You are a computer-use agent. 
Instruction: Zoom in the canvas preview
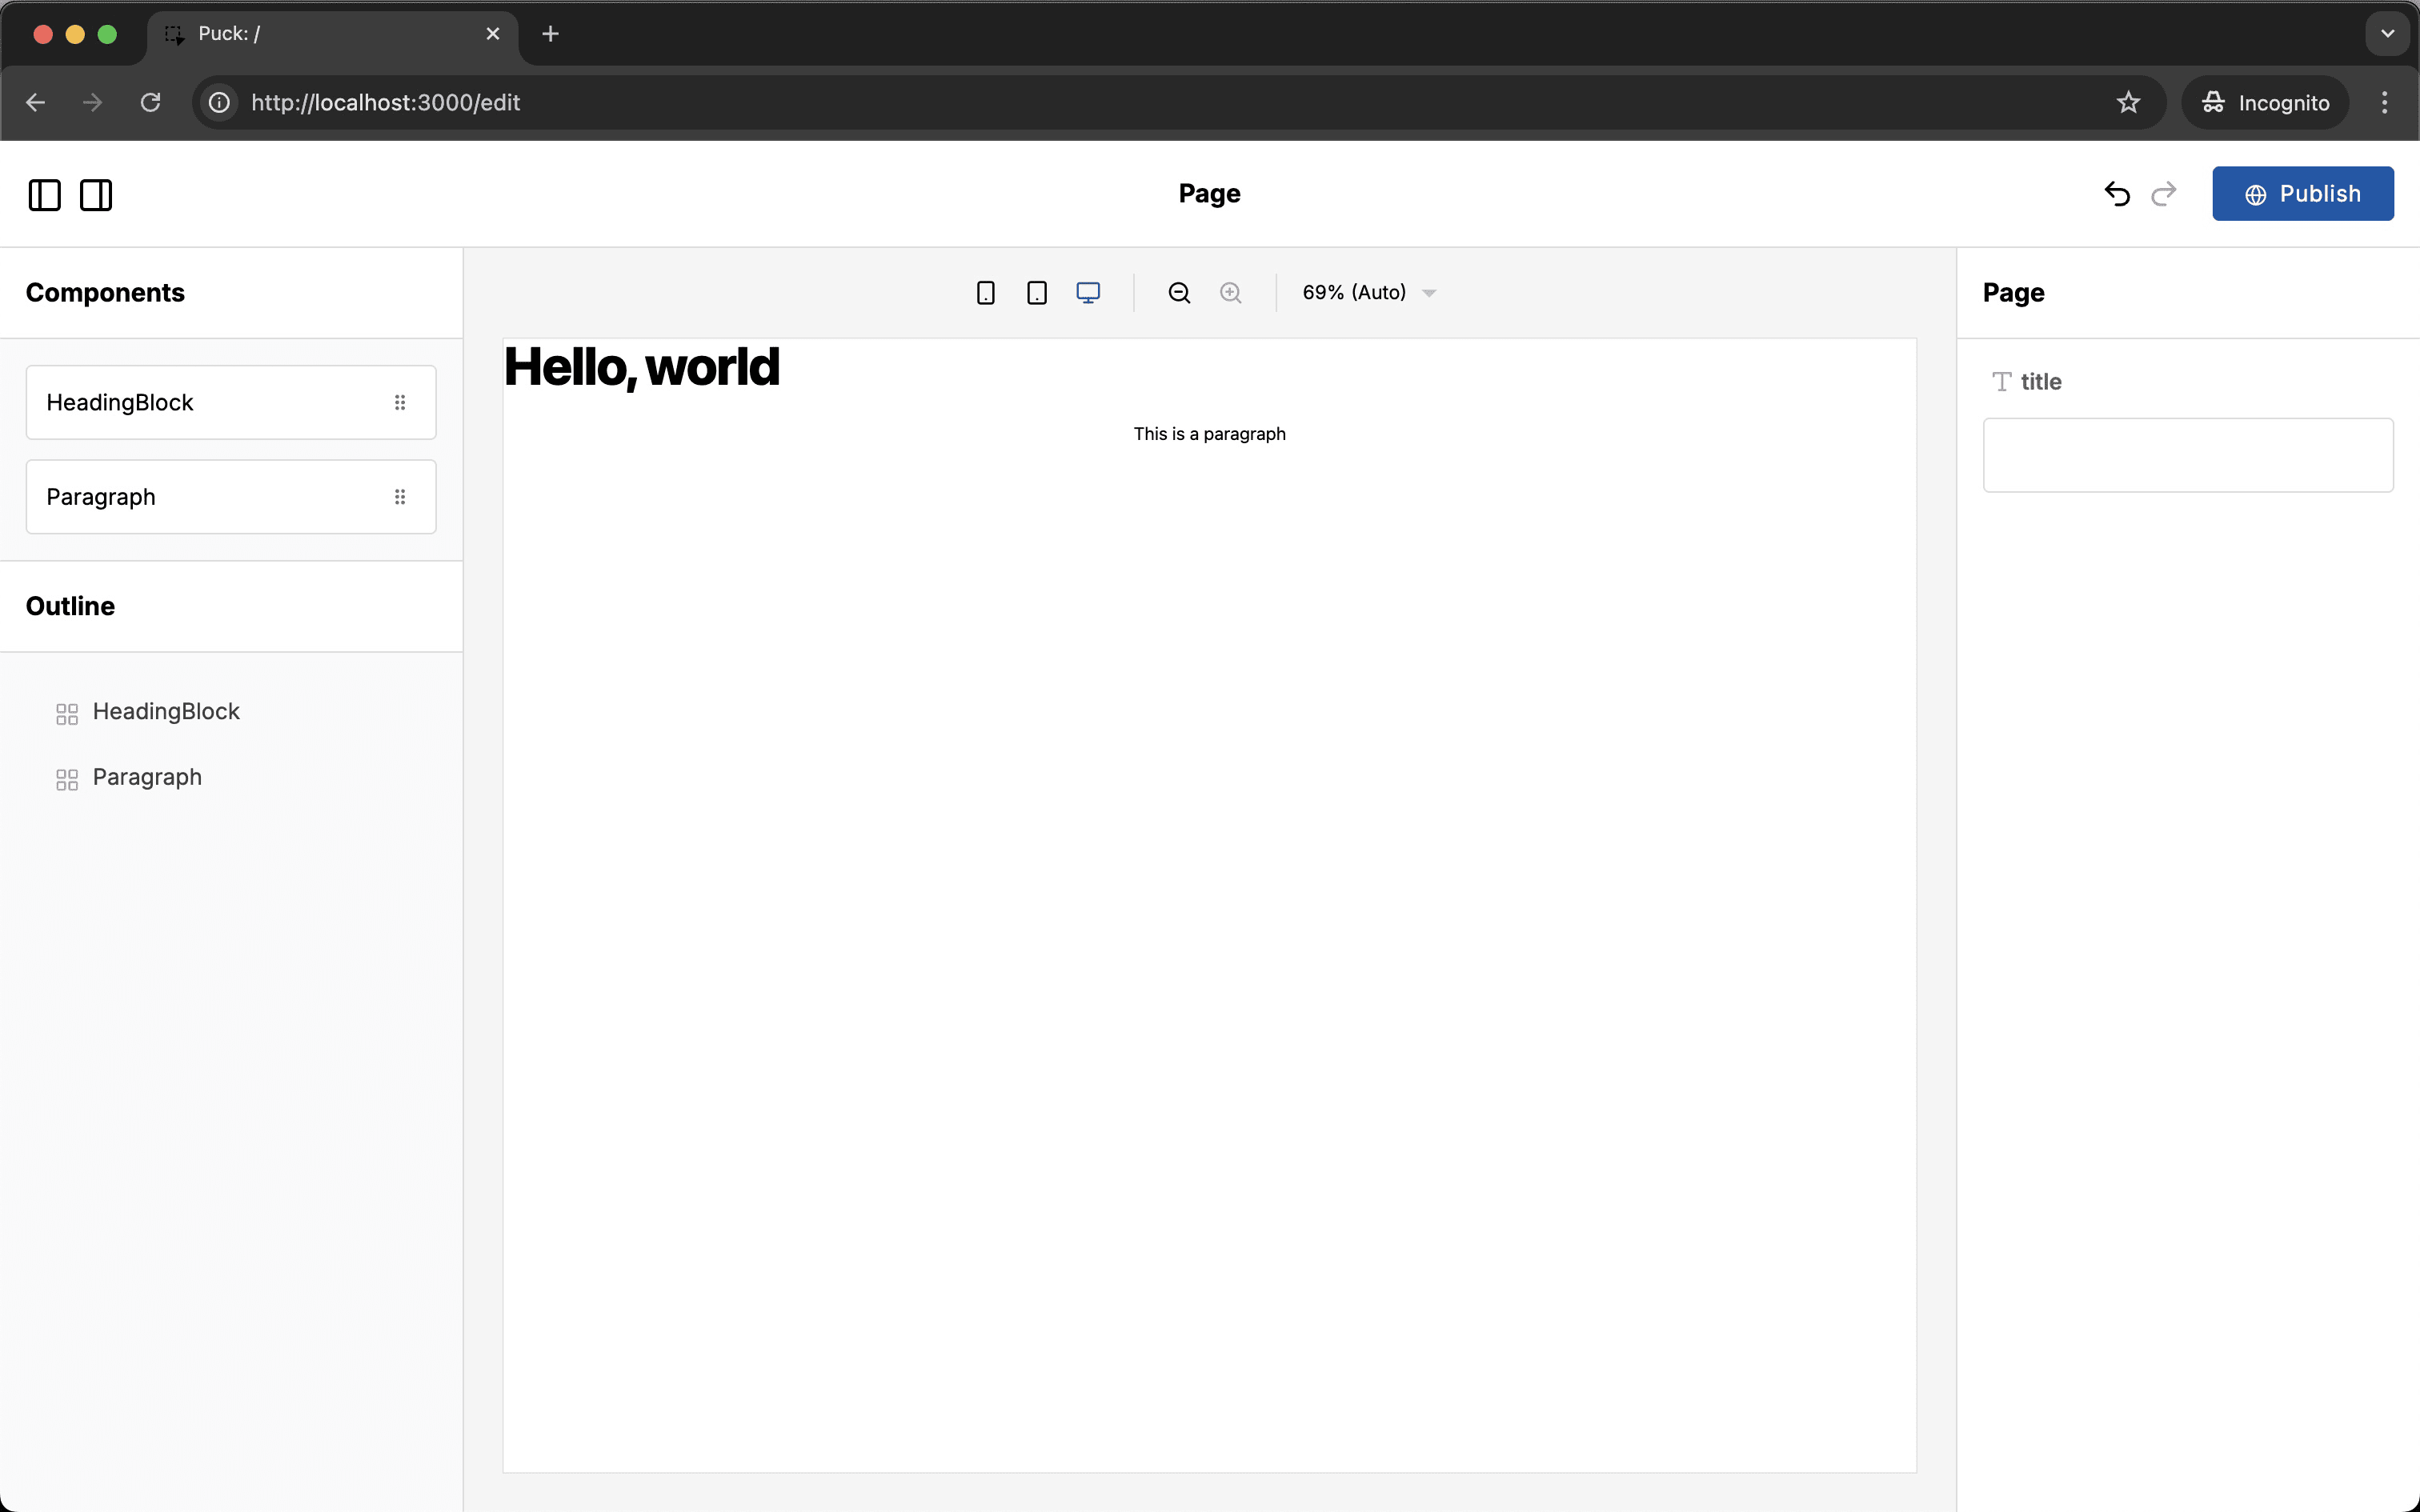tap(1230, 292)
